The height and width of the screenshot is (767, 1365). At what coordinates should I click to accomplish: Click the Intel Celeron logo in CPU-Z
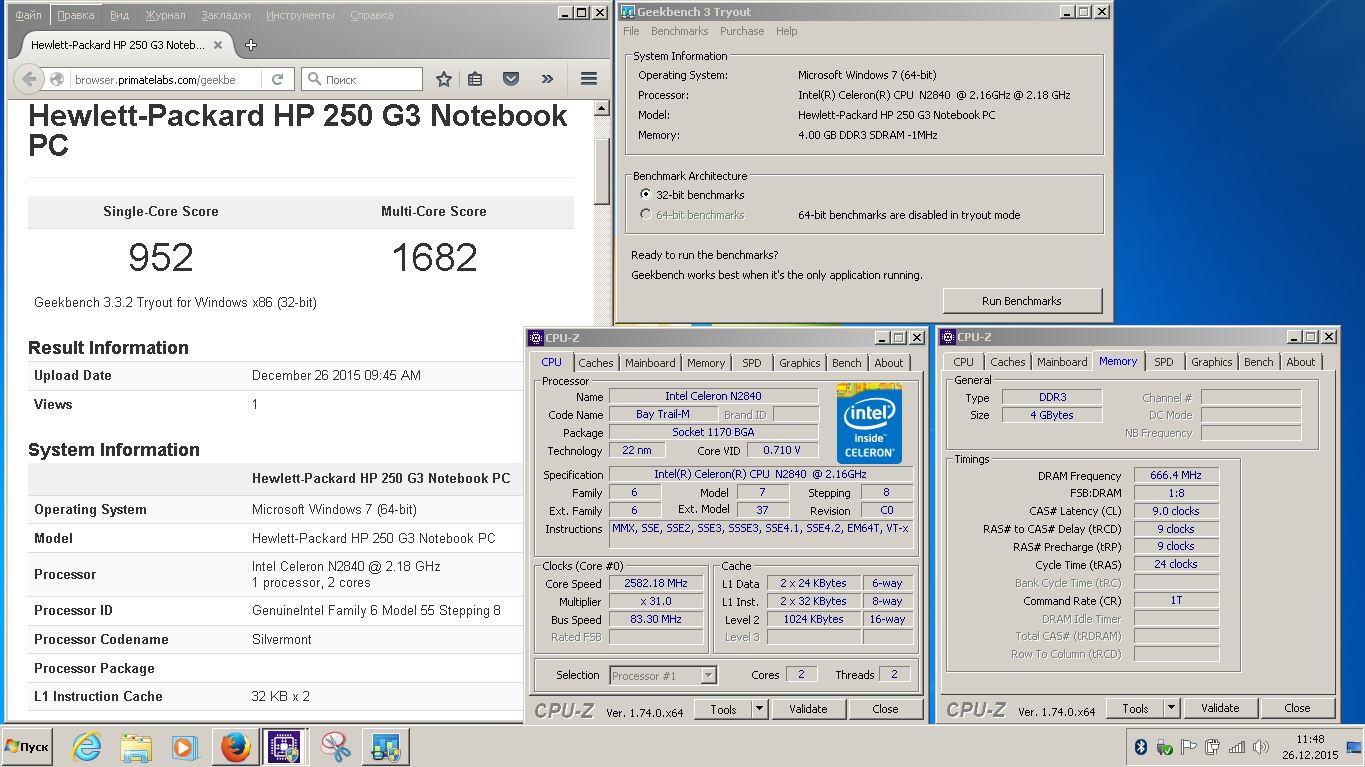click(869, 423)
